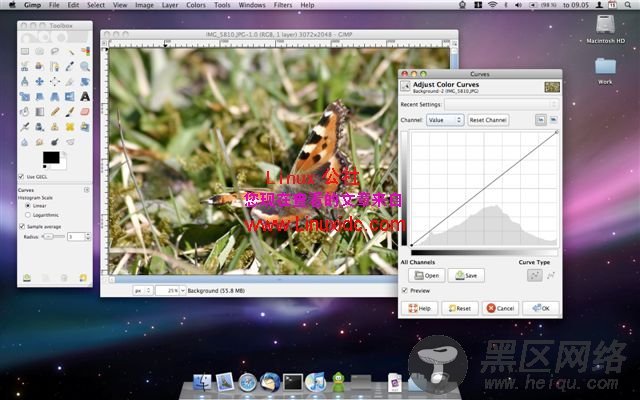Select the Smudge tool

(x=40, y=142)
